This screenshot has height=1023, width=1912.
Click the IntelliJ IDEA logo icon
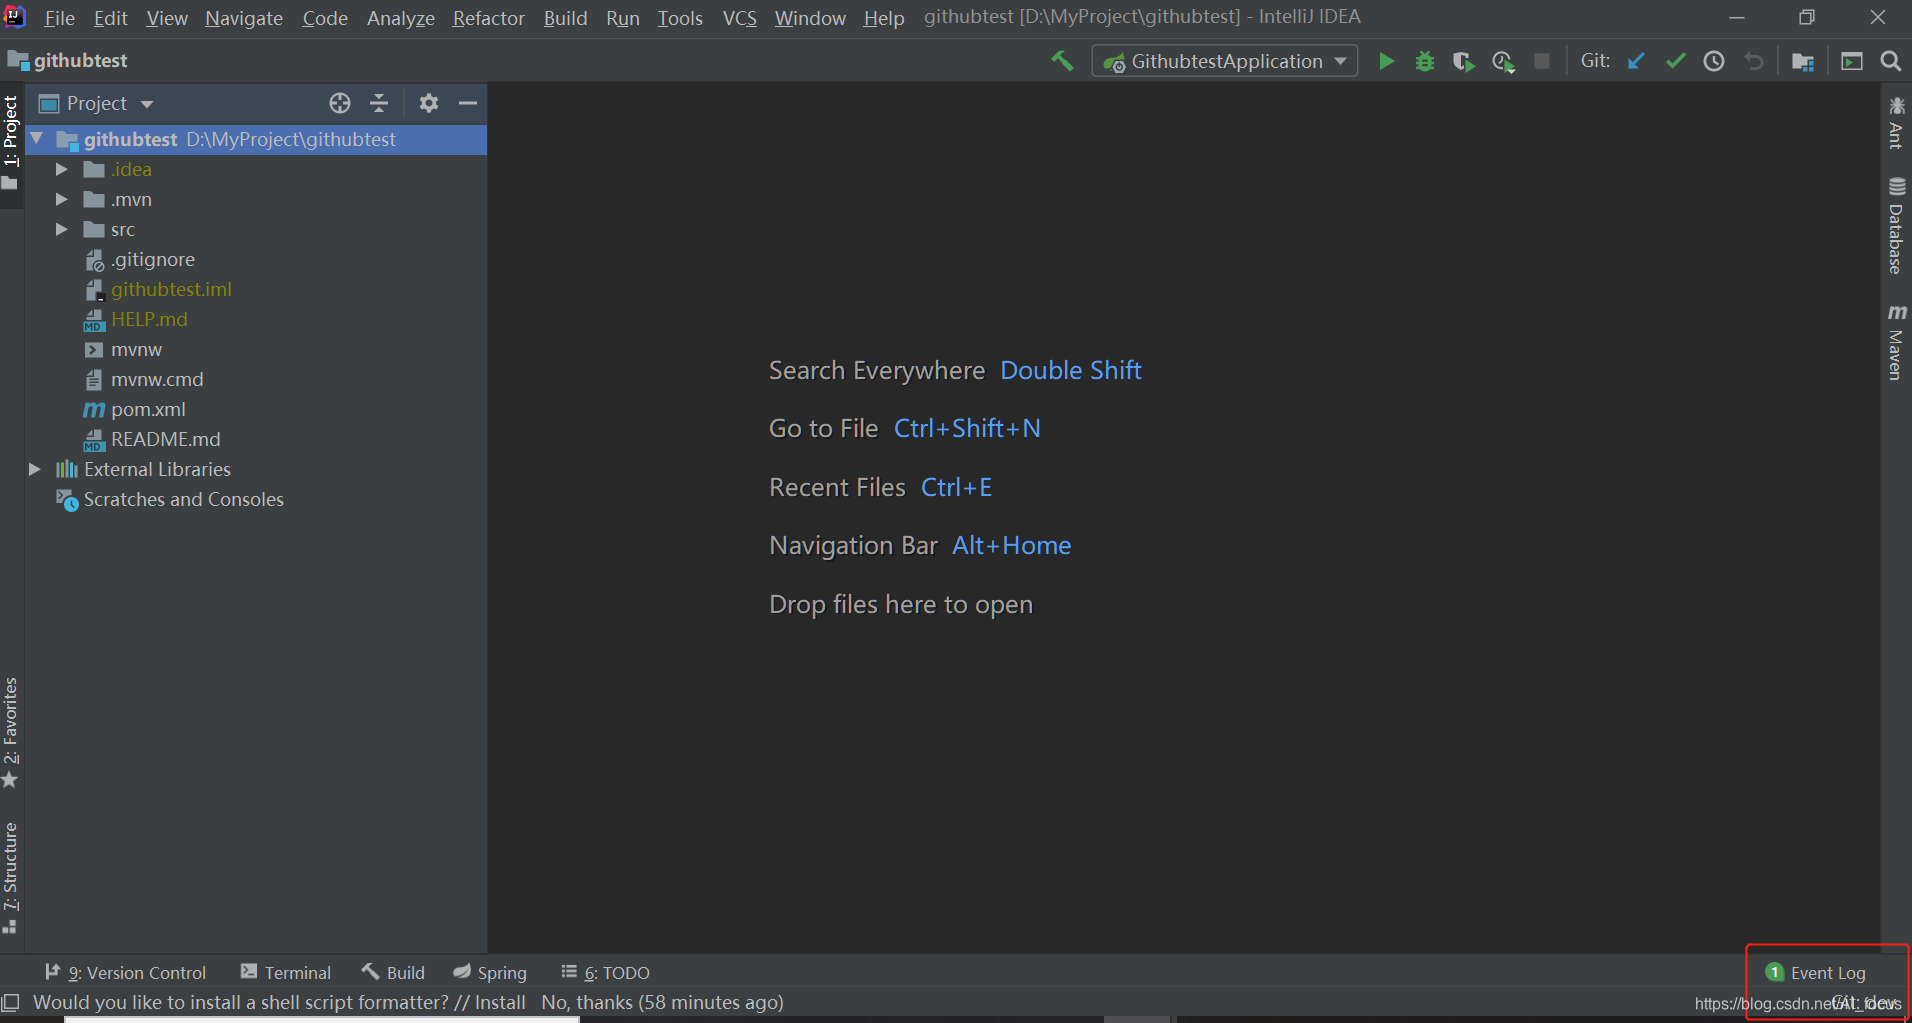15,17
